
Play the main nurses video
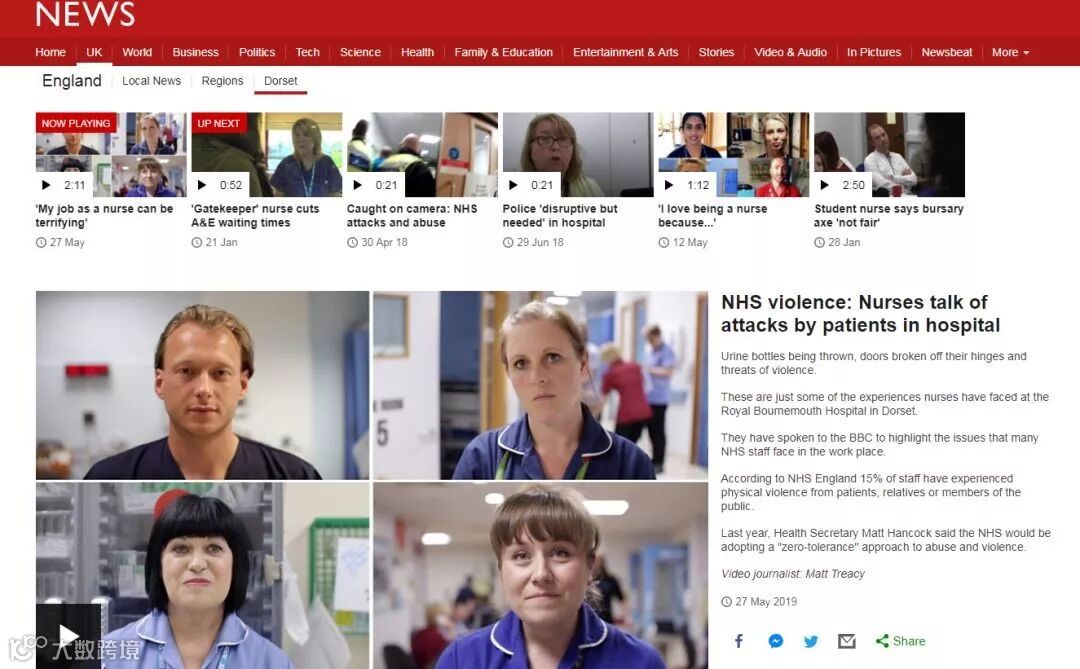68,635
